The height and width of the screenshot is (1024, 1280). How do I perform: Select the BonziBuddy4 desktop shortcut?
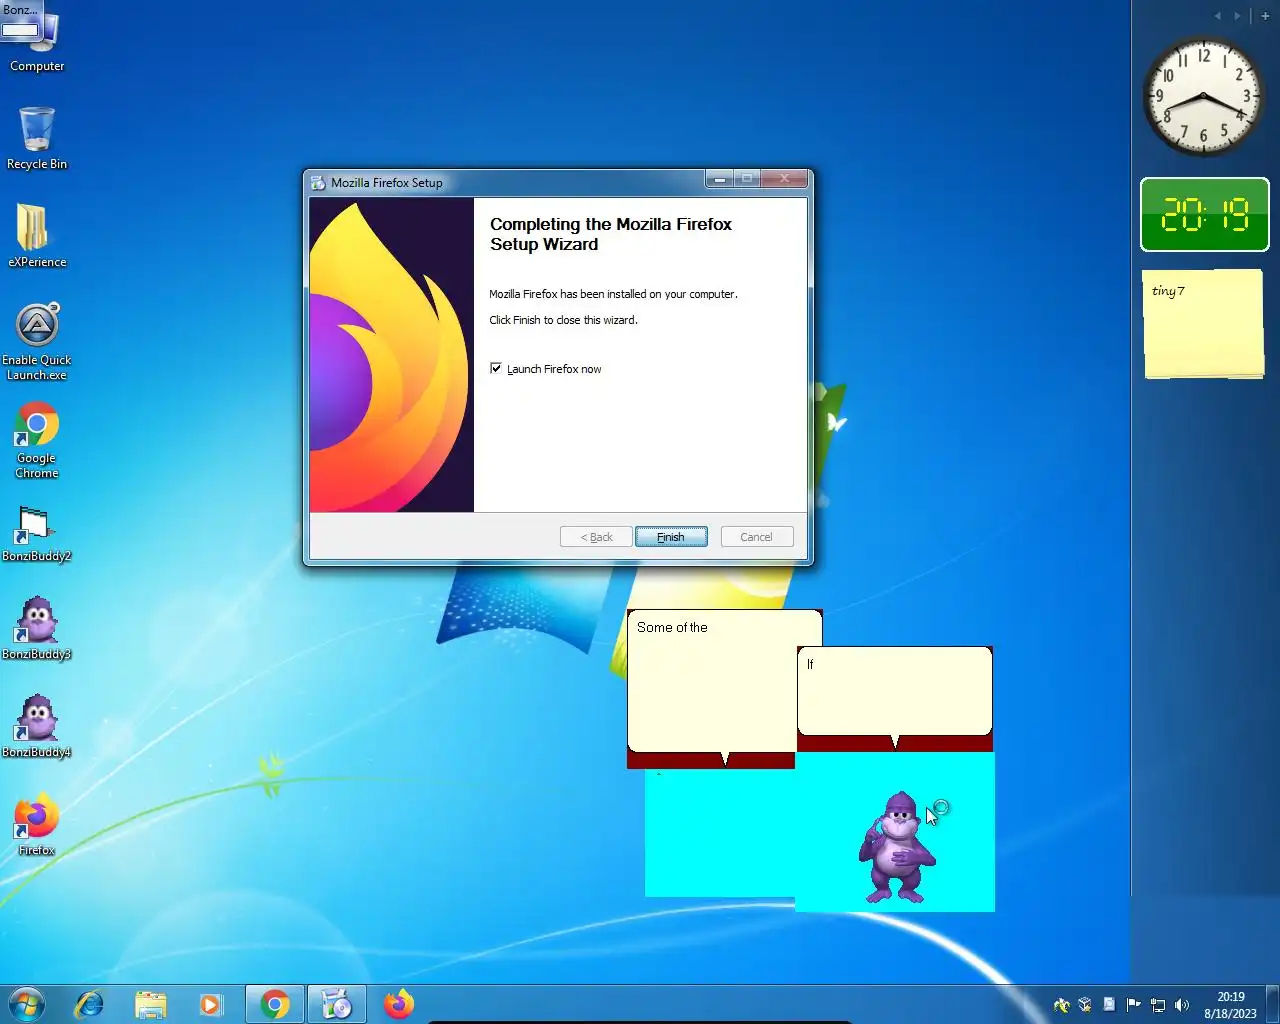pos(37,726)
